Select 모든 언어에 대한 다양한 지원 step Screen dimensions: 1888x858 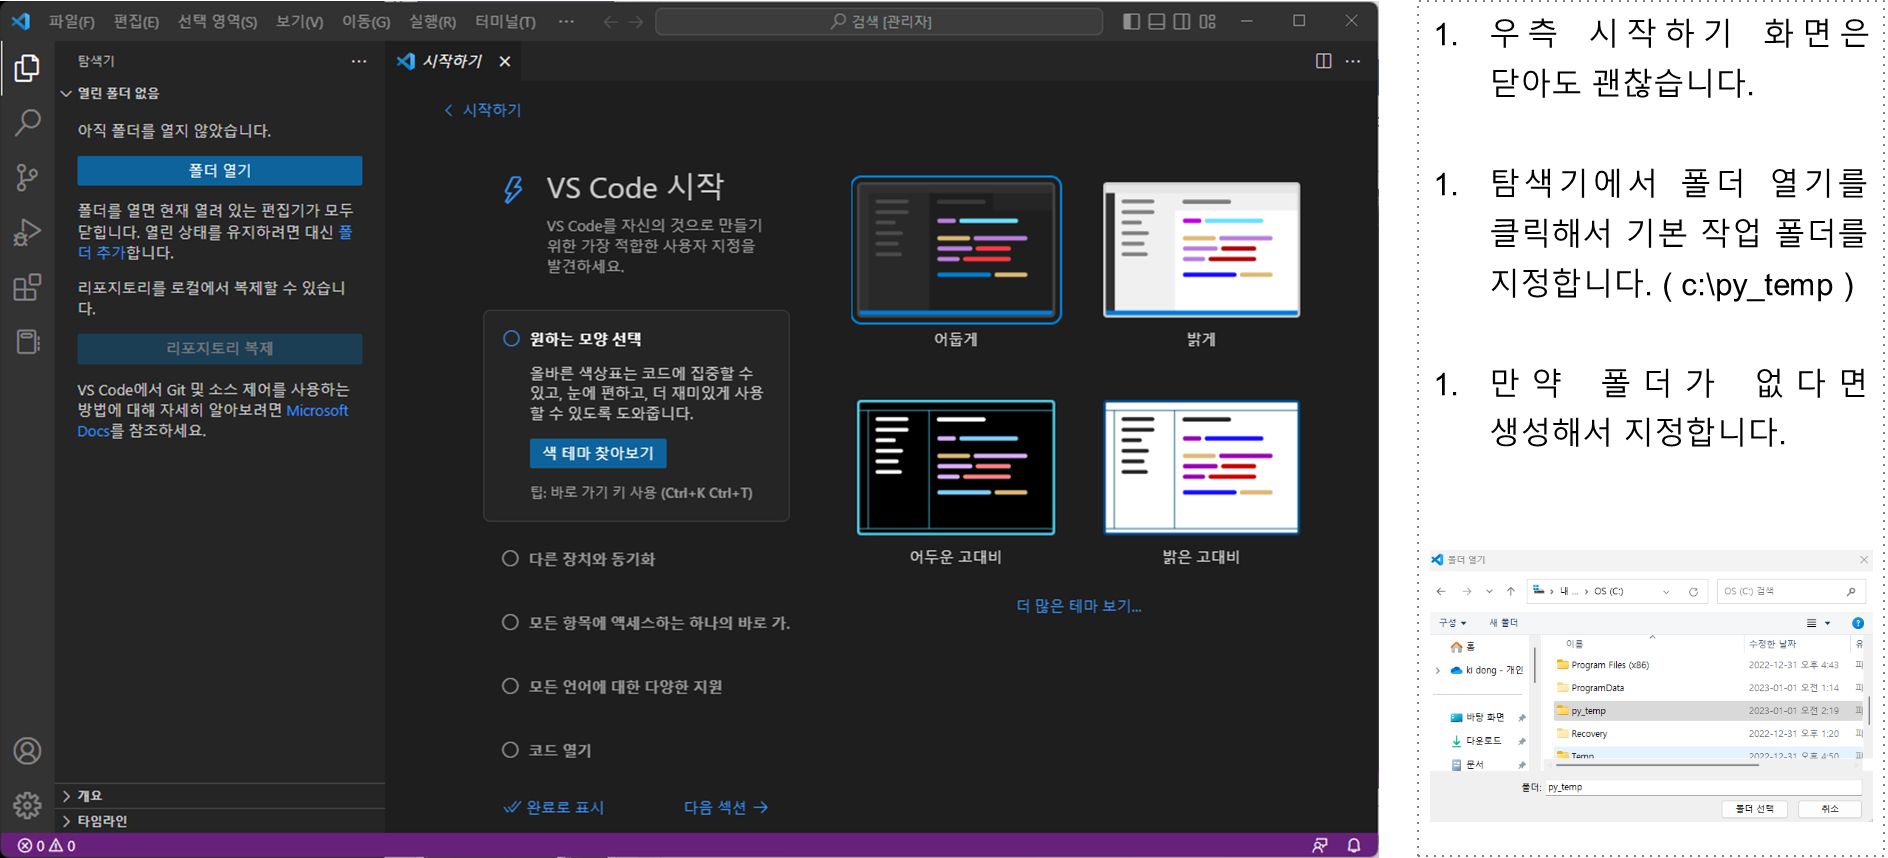pos(612,686)
